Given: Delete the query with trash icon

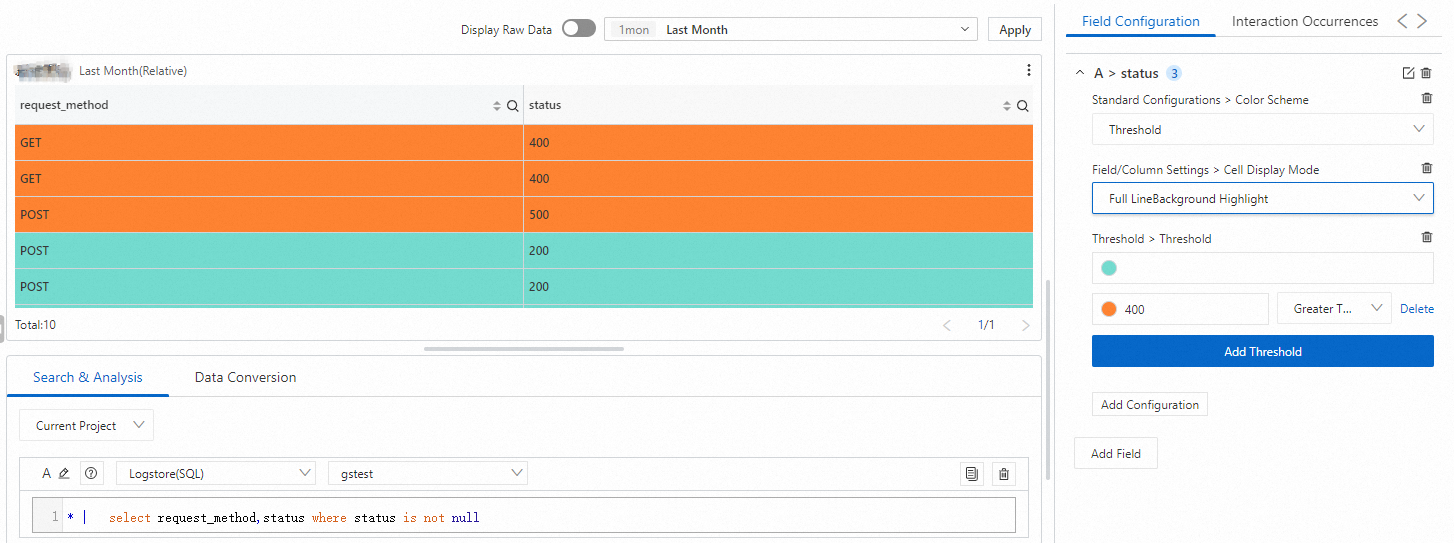Looking at the screenshot, I should (1004, 474).
